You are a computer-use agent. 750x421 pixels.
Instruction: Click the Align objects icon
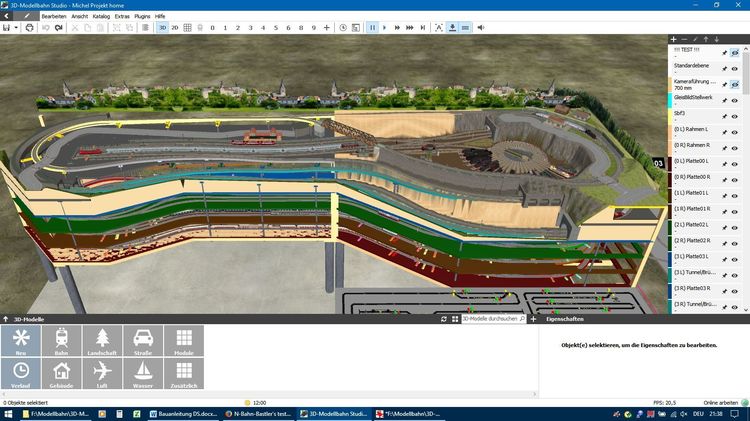pyautogui.click(x=145, y=28)
